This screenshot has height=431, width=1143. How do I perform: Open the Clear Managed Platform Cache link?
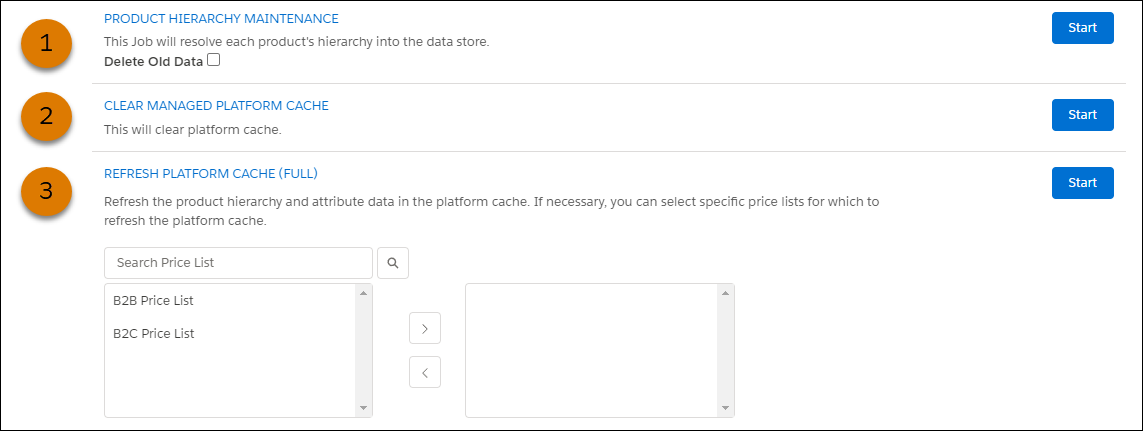[x=216, y=106]
